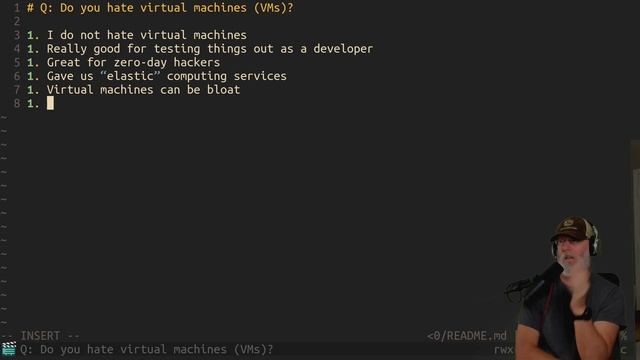Click line number 8 in the gutter
This screenshot has width=640, height=360.
coord(17,104)
